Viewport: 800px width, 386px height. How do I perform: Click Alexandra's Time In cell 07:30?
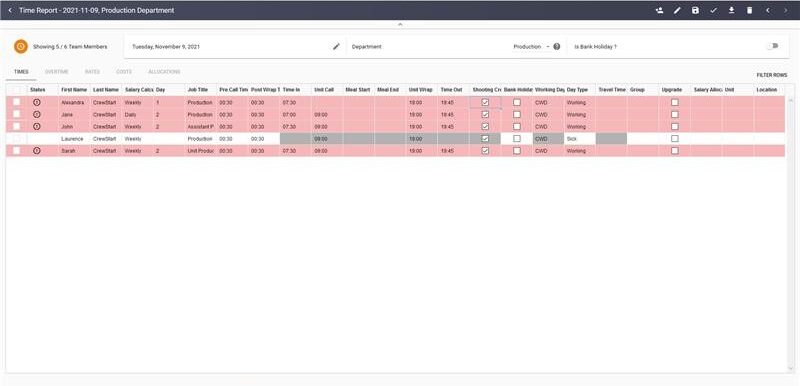[x=295, y=102]
